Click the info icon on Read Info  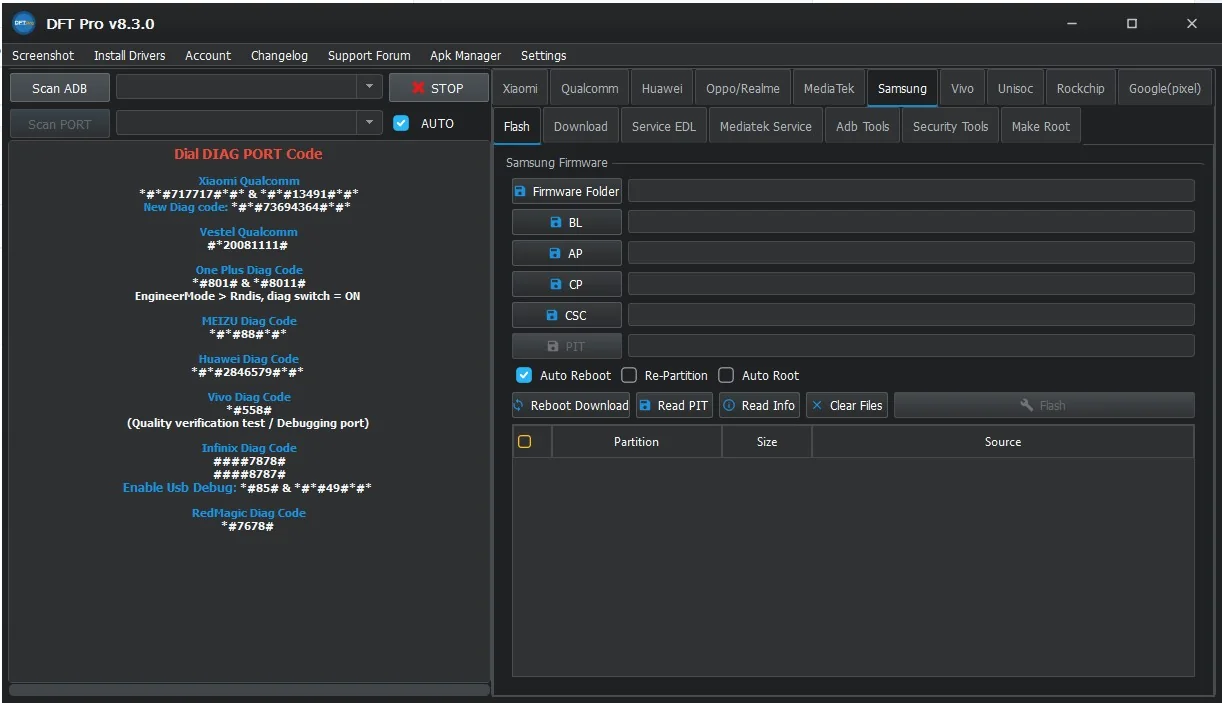(729, 405)
